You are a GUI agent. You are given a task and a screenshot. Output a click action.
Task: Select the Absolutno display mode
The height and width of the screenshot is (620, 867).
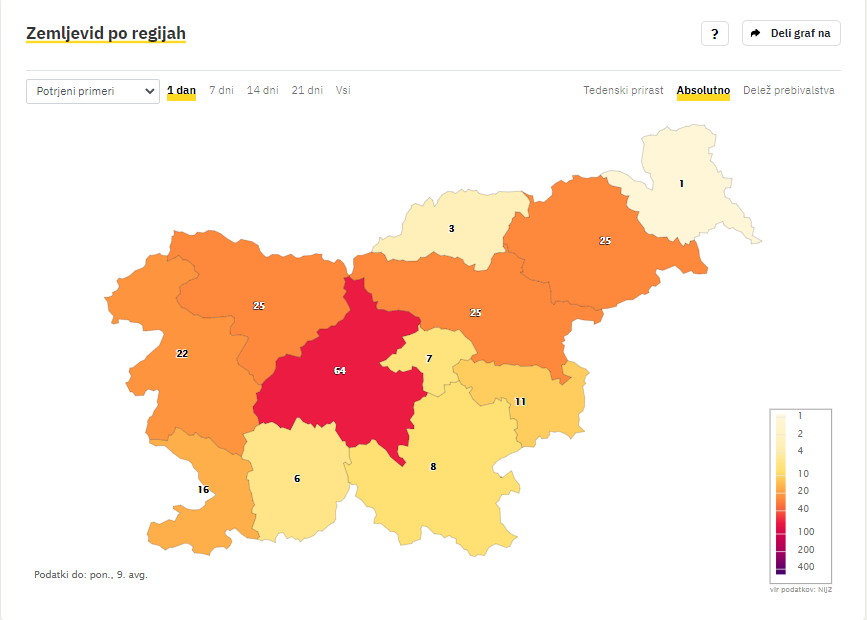703,91
